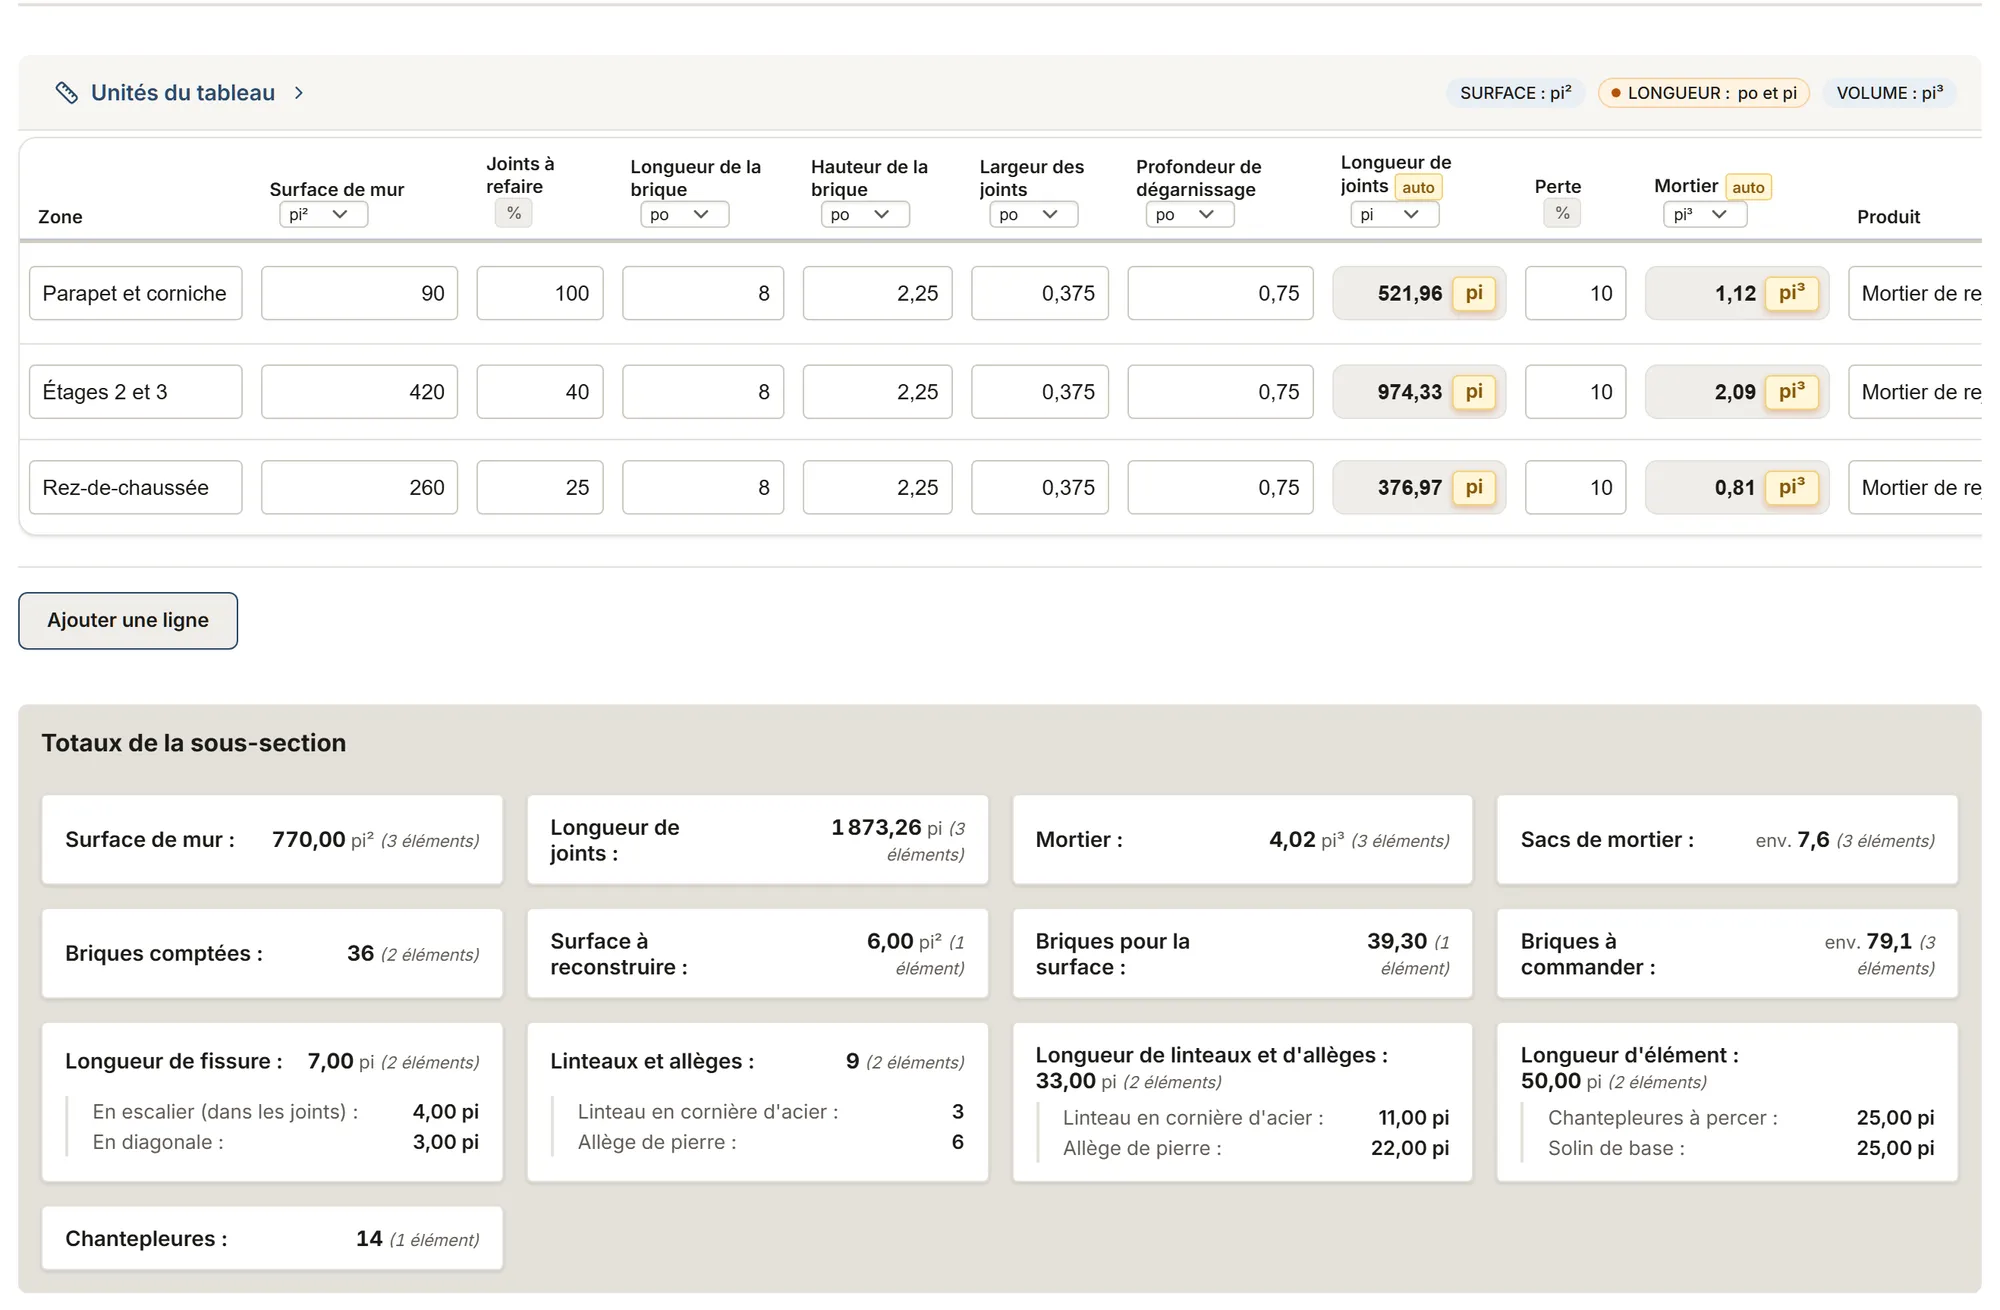Viewport: 2000px width, 1310px height.
Task: Click the auto badge next to Mortier header
Action: tap(1748, 187)
